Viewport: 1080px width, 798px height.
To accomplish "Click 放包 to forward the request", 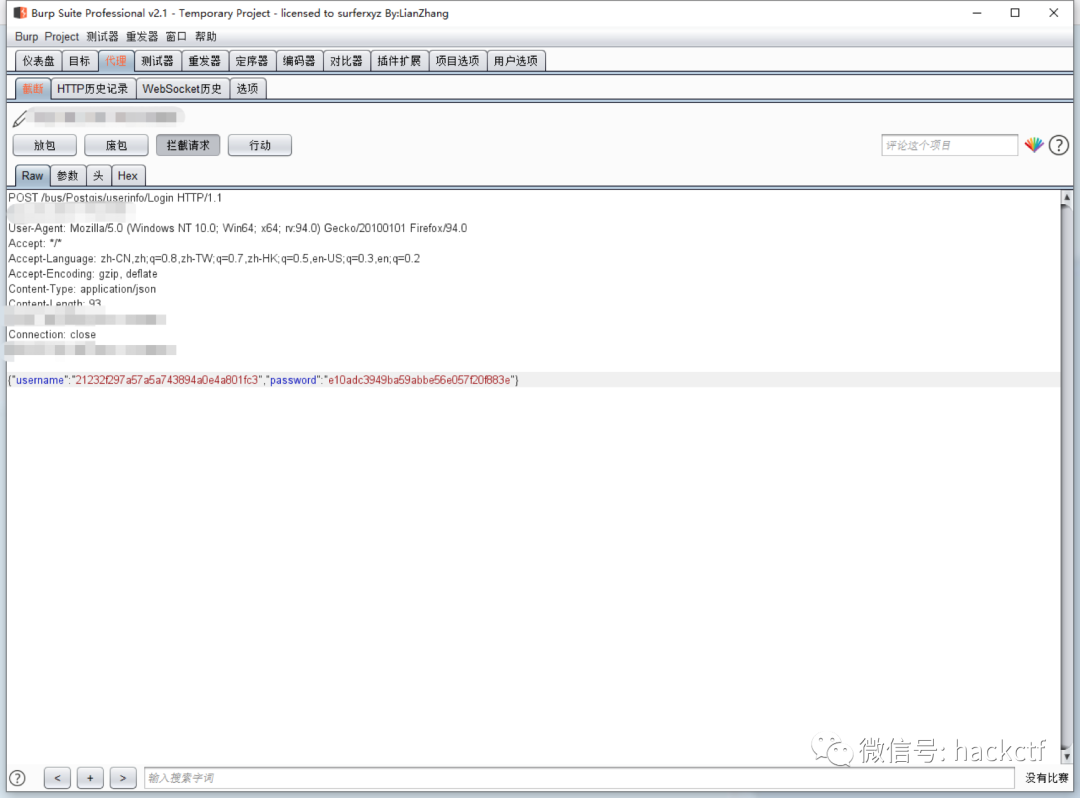I will pyautogui.click(x=45, y=145).
